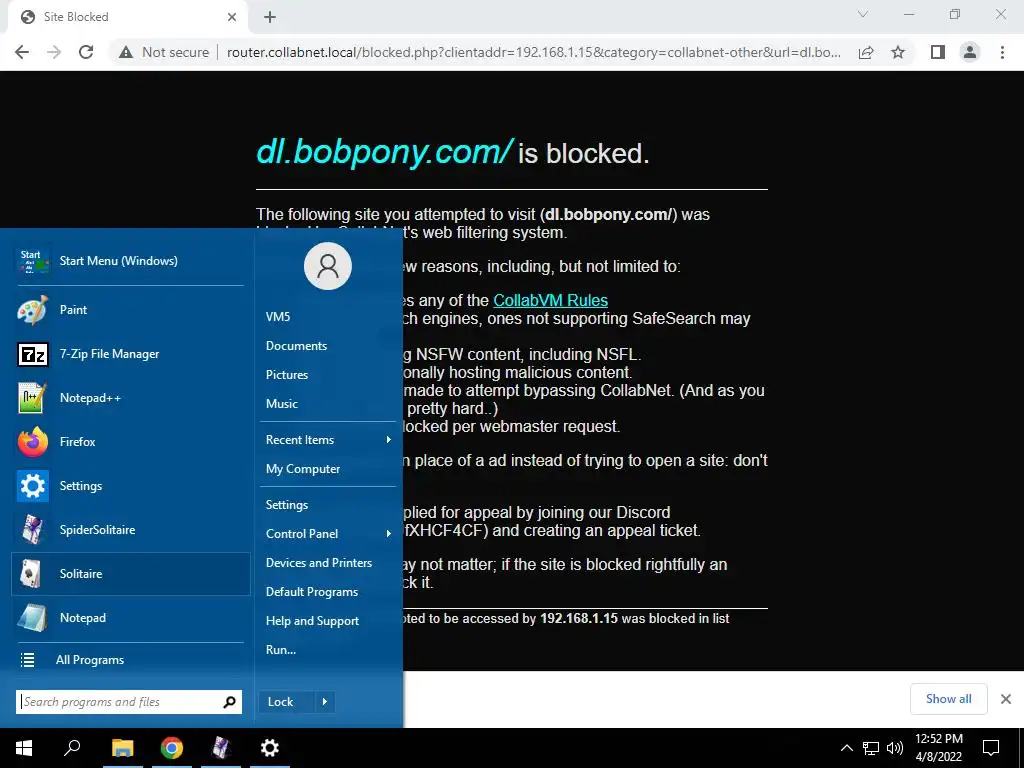1024x768 pixels.
Task: Click the Not secure warning indicator
Action: pyautogui.click(x=164, y=52)
